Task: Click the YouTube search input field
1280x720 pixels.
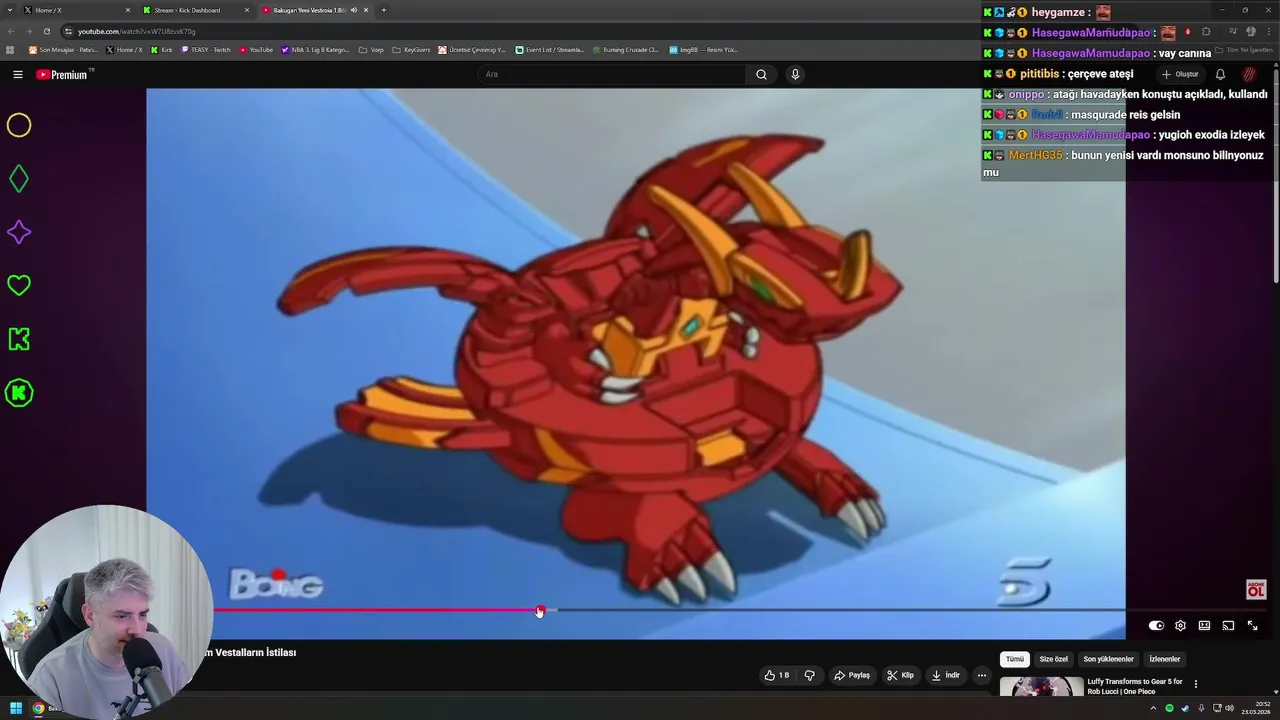Action: (610, 74)
